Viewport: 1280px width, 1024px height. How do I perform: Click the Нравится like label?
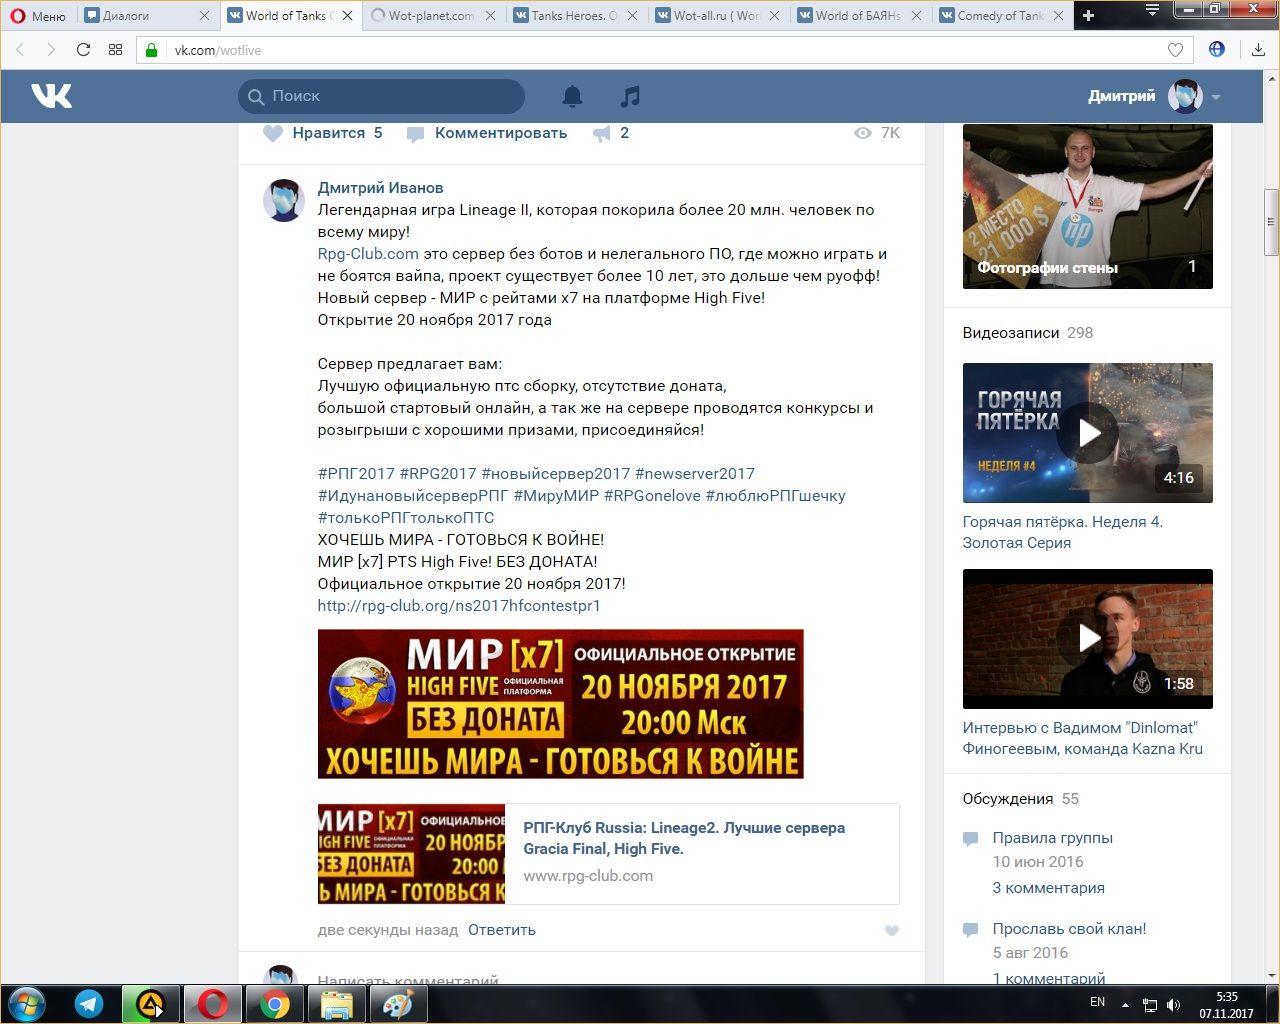point(328,133)
